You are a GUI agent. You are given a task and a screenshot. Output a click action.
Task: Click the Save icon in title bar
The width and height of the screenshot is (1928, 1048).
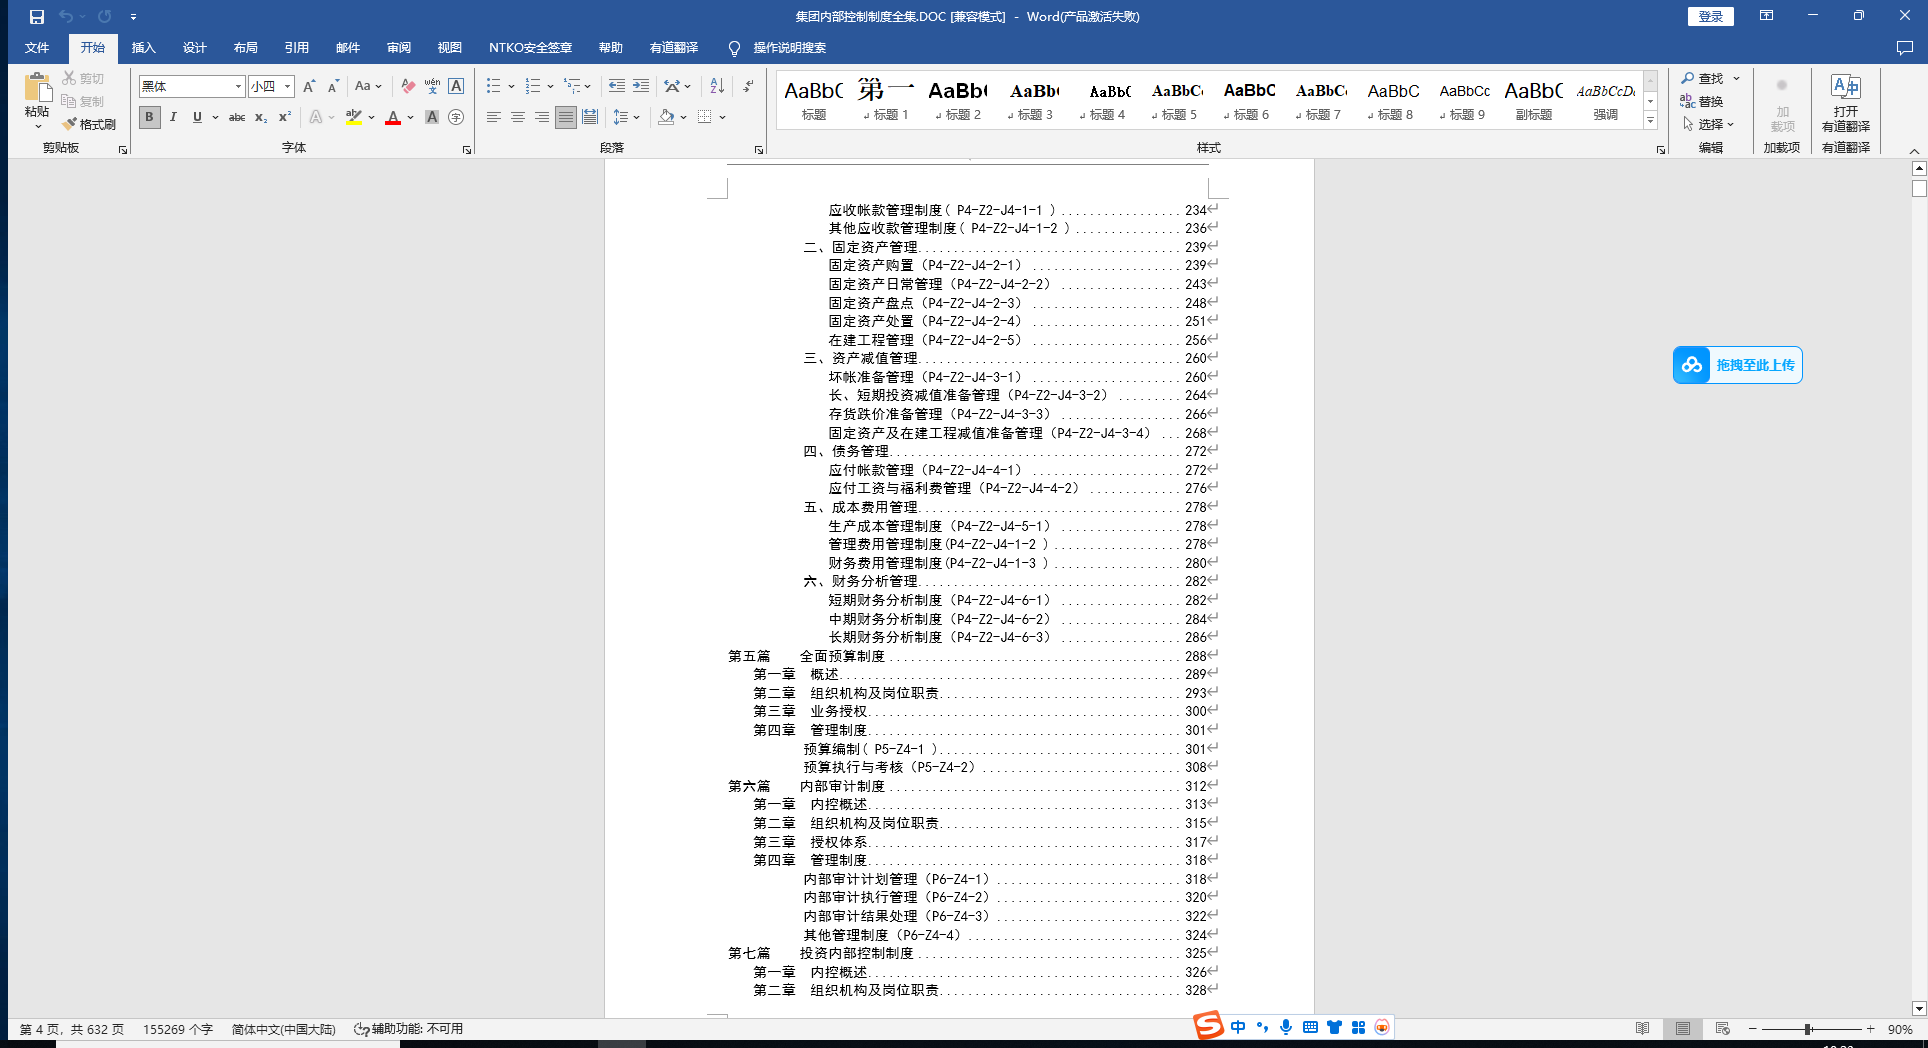(x=37, y=17)
